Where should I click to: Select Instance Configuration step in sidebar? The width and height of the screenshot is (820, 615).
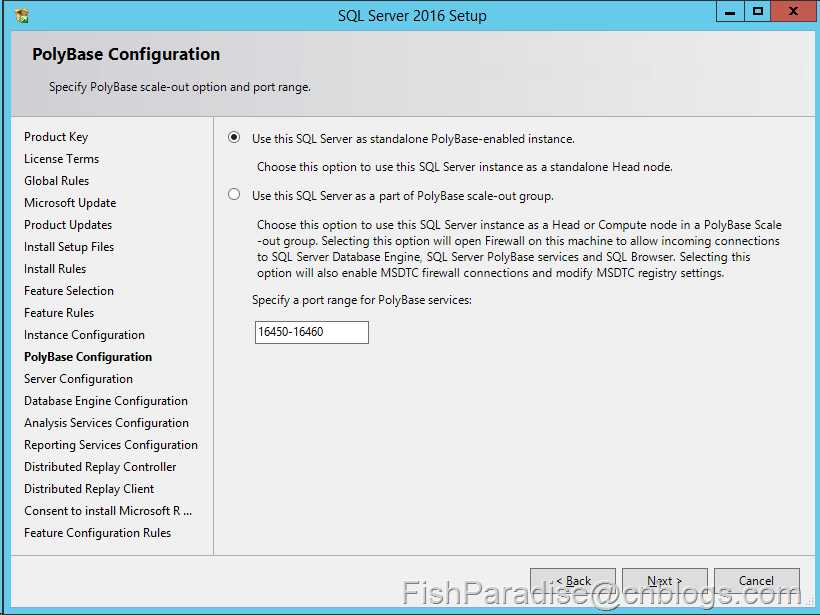point(84,335)
